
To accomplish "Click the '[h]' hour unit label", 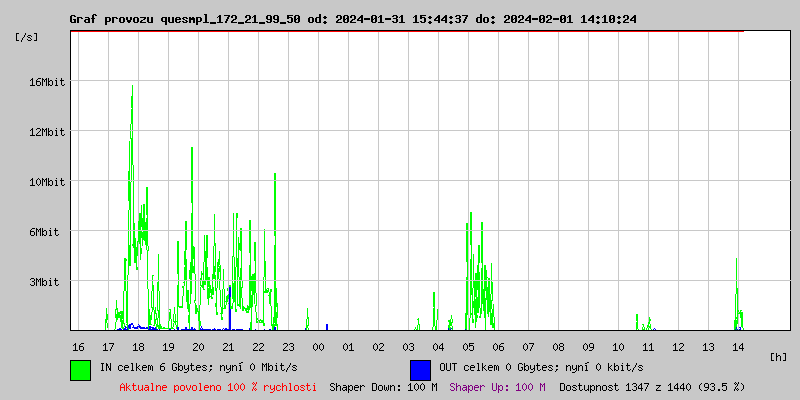I will click(778, 356).
